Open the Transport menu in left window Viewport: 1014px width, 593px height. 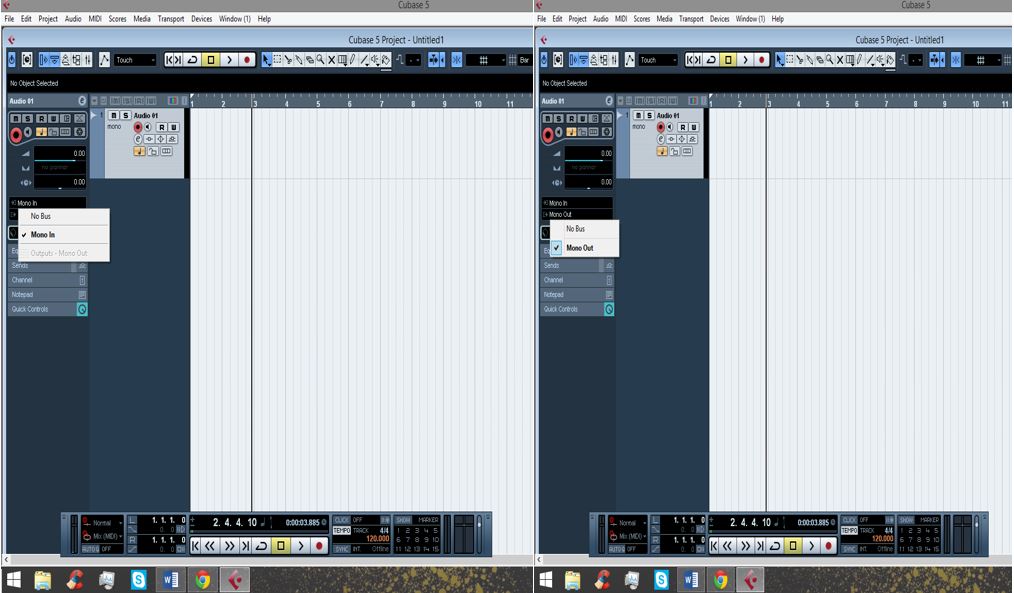coord(171,19)
